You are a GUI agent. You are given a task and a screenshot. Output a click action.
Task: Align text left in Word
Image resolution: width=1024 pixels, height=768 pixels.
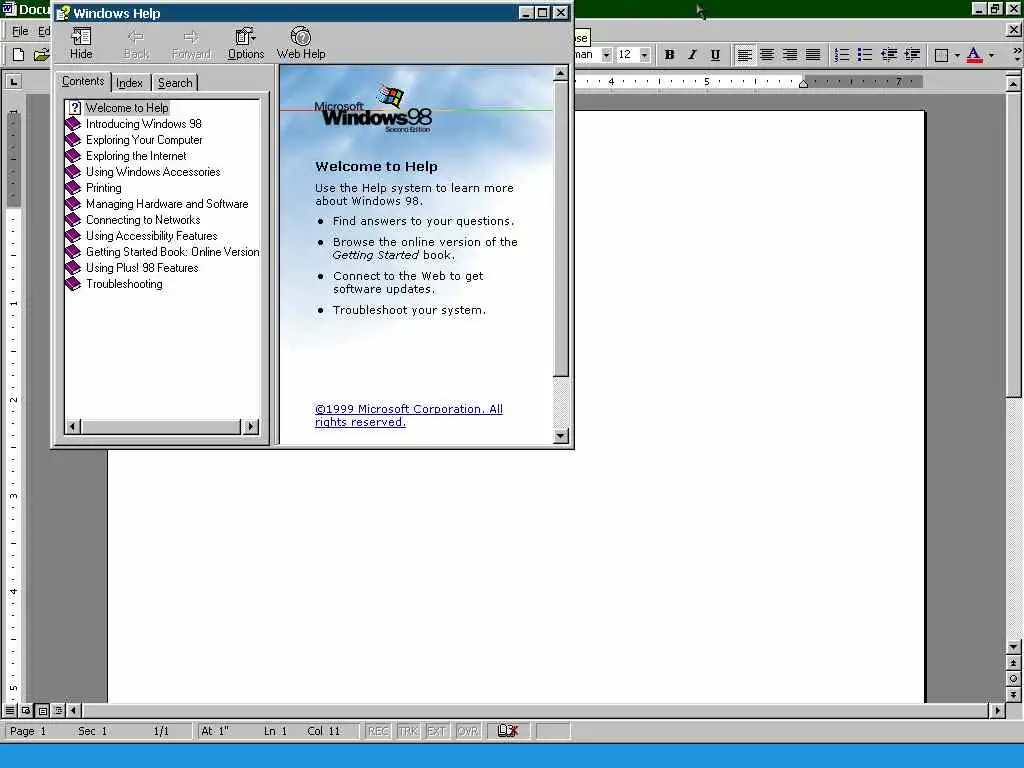(744, 55)
